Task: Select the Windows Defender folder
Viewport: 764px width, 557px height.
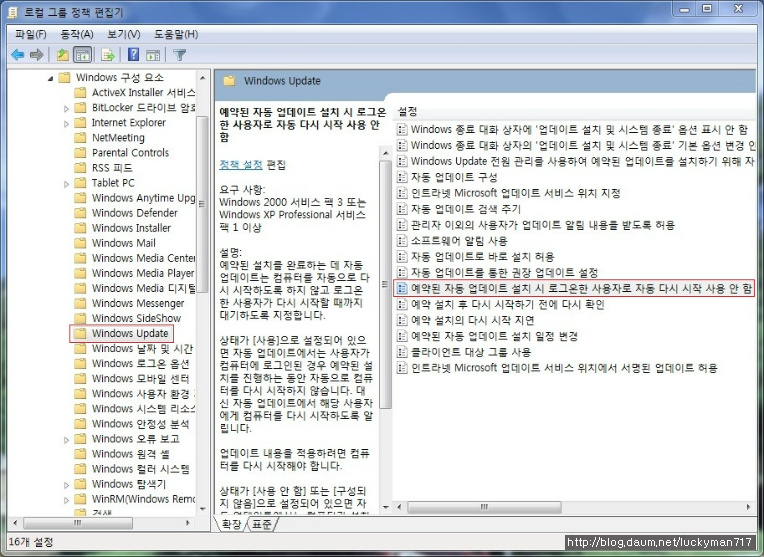Action: [126, 213]
